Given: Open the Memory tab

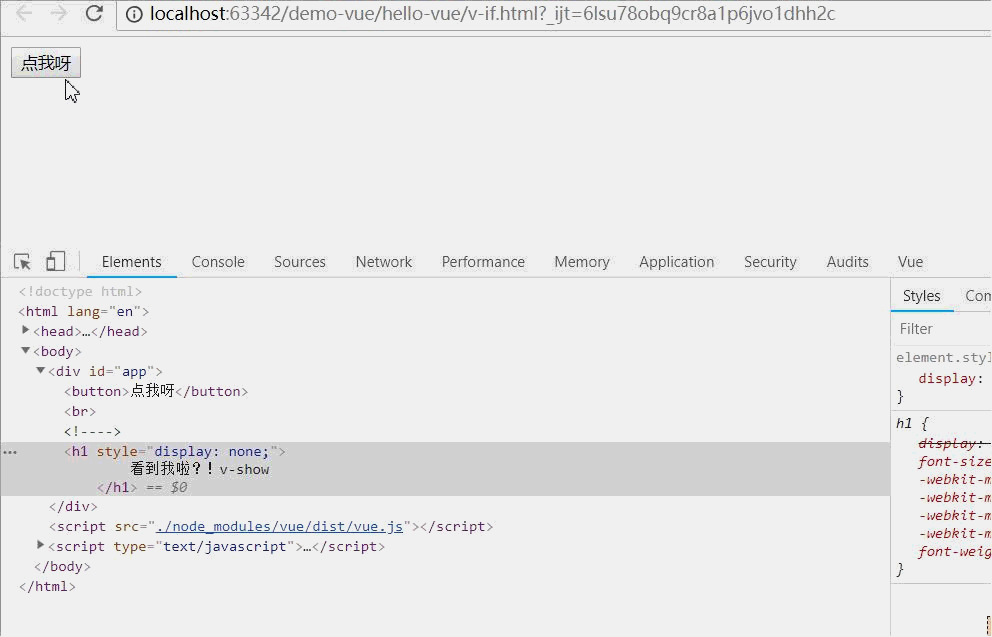Looking at the screenshot, I should [582, 262].
